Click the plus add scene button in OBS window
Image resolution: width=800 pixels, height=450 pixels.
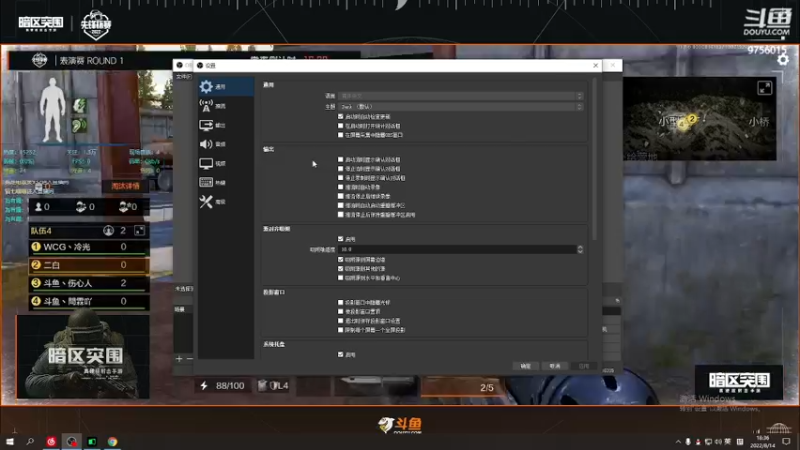click(x=179, y=359)
